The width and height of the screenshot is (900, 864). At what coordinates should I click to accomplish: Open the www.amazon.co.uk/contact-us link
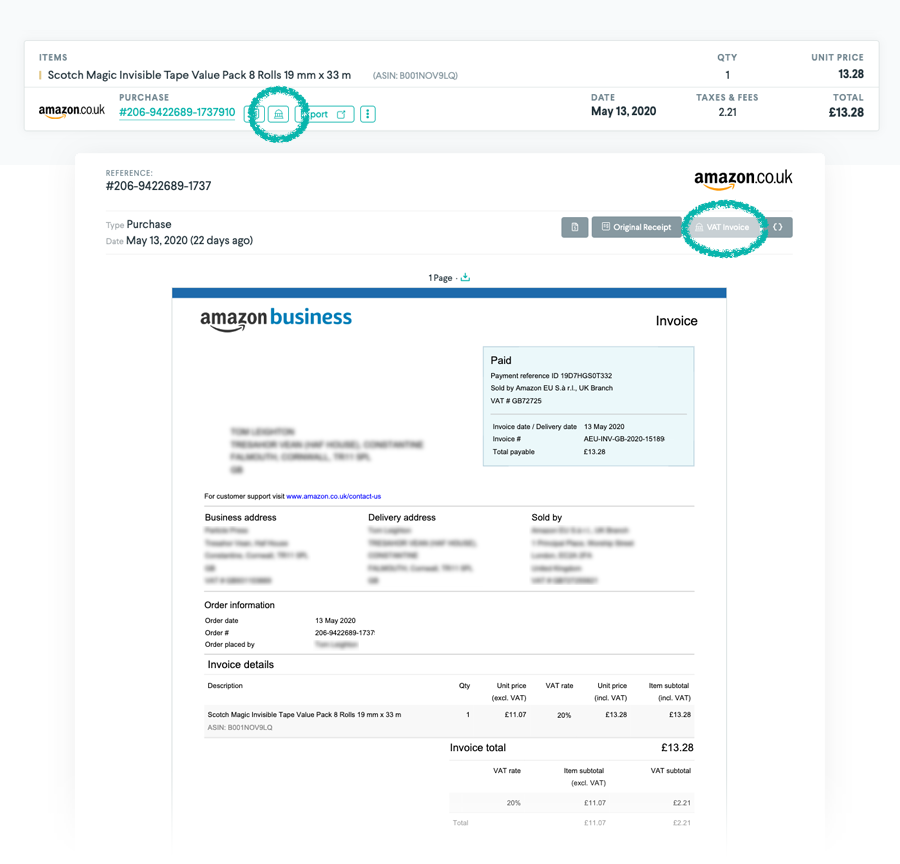[333, 496]
